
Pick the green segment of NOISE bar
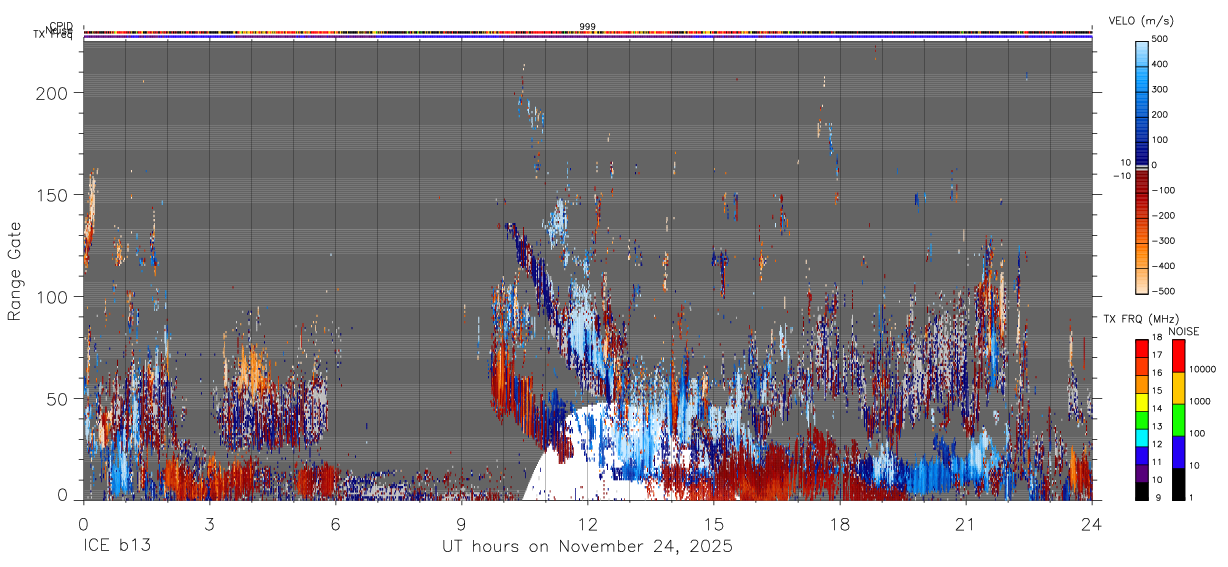pos(1178,419)
